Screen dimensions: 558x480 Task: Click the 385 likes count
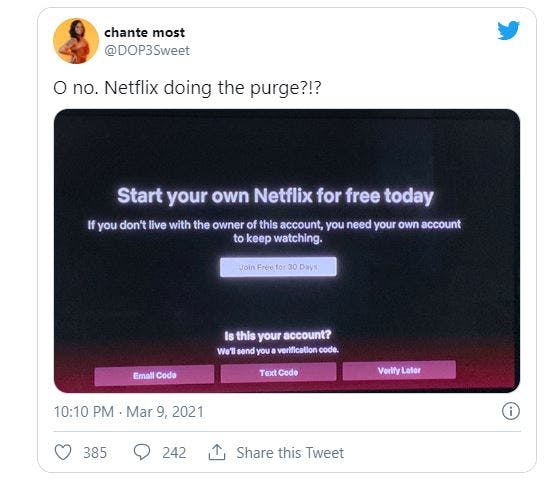[95, 453]
